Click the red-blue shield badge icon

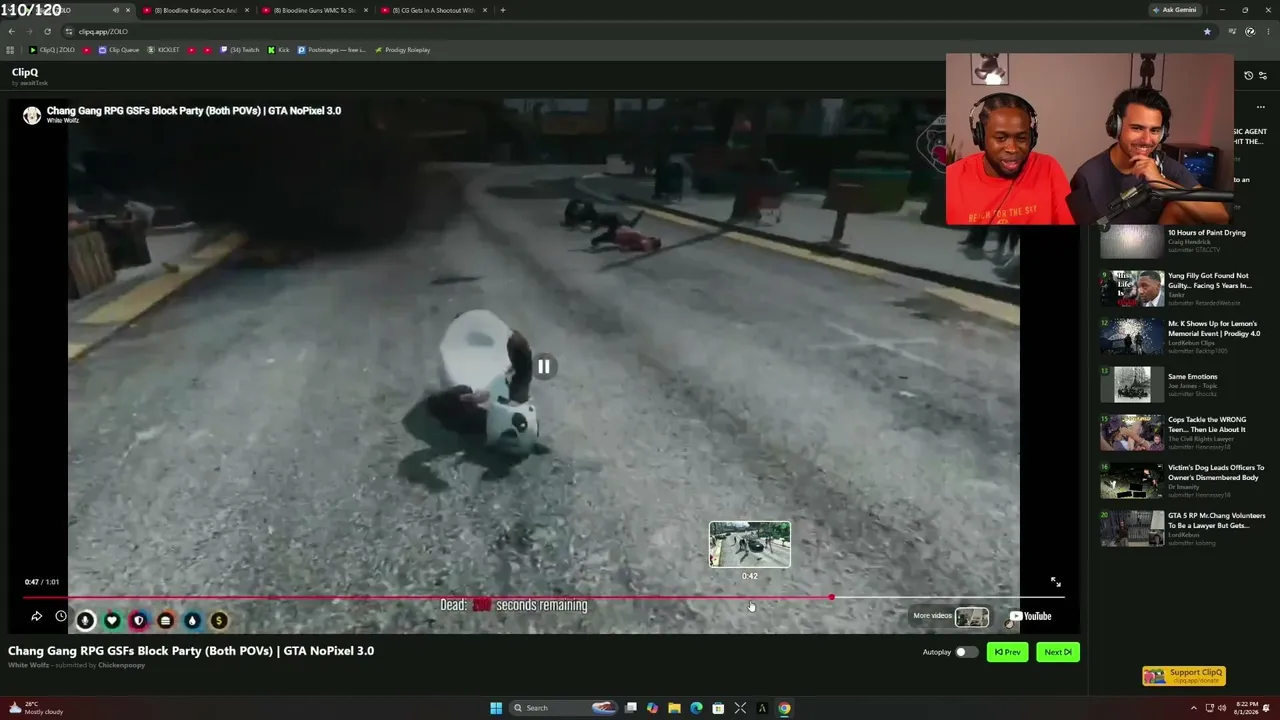point(139,621)
